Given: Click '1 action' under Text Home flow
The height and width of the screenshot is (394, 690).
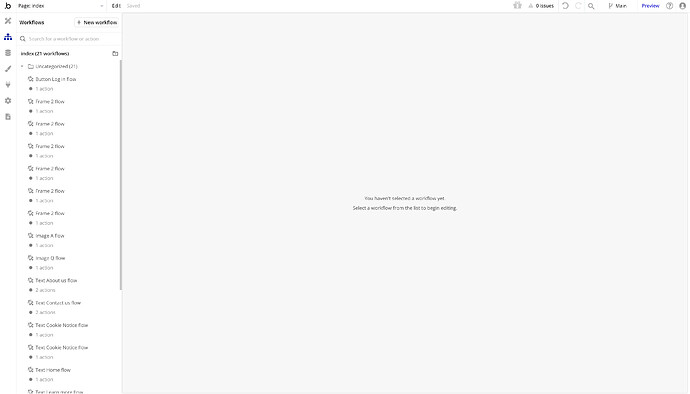Looking at the screenshot, I should [44, 379].
